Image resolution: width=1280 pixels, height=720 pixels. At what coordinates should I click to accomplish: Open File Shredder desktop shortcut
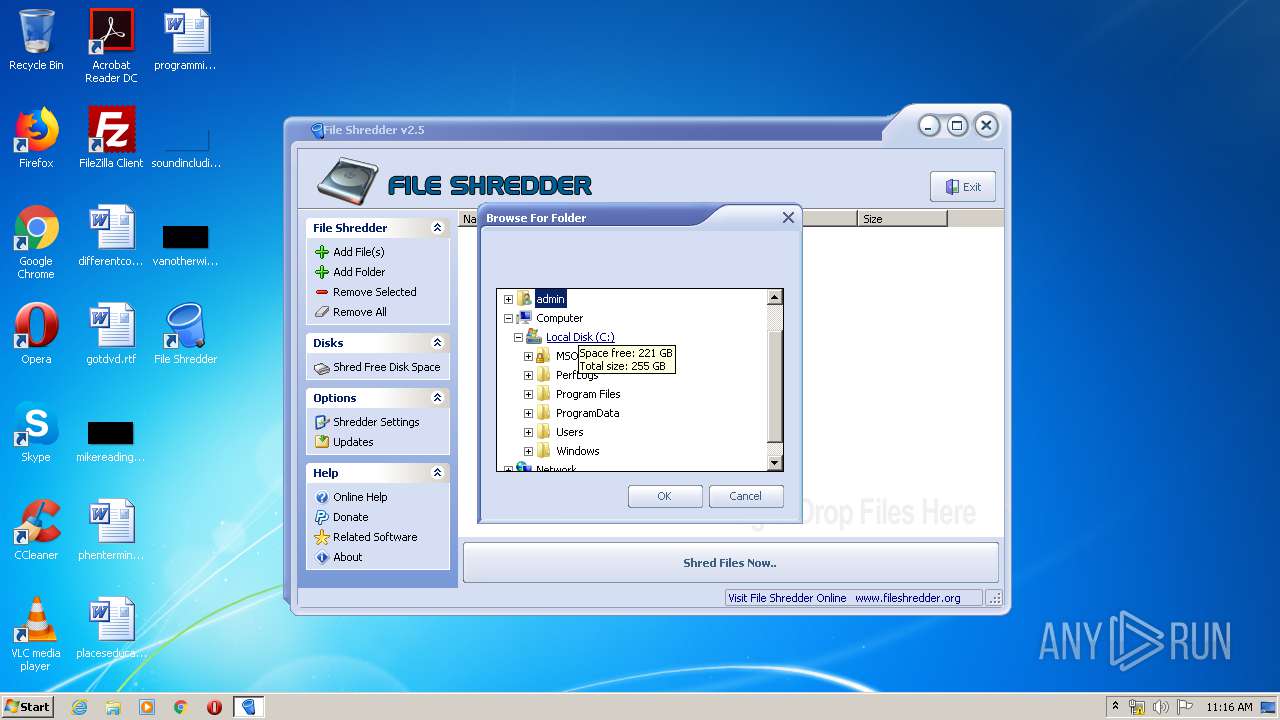click(185, 334)
